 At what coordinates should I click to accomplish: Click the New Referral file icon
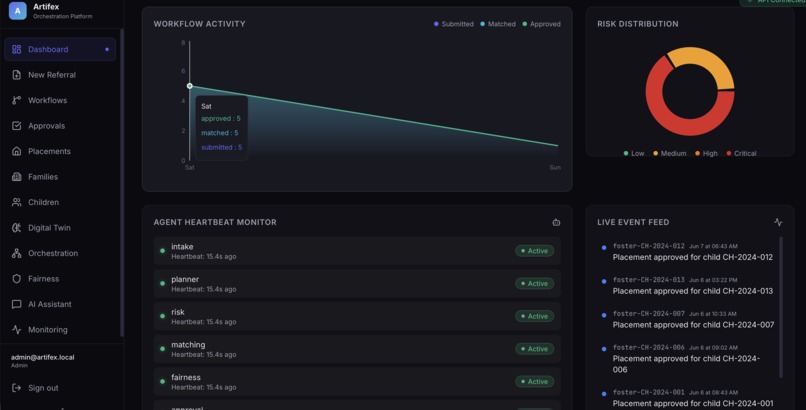click(16, 75)
